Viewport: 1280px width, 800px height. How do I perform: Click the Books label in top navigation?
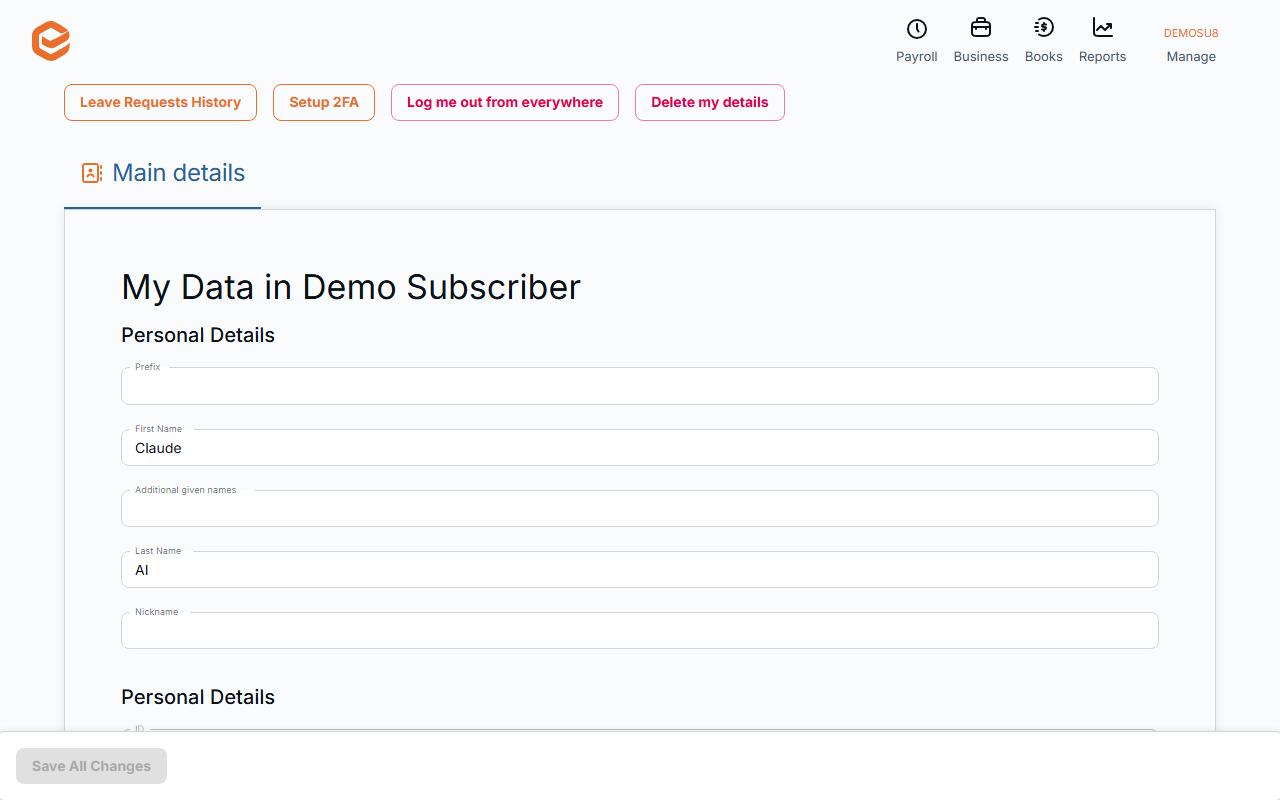(x=1043, y=57)
